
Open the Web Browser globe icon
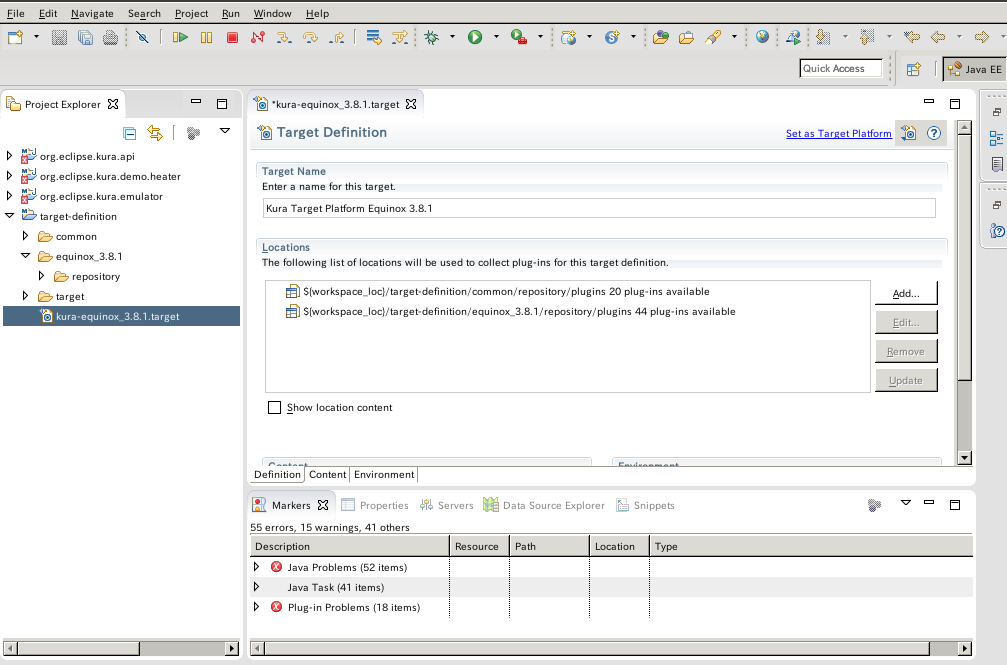click(x=762, y=37)
